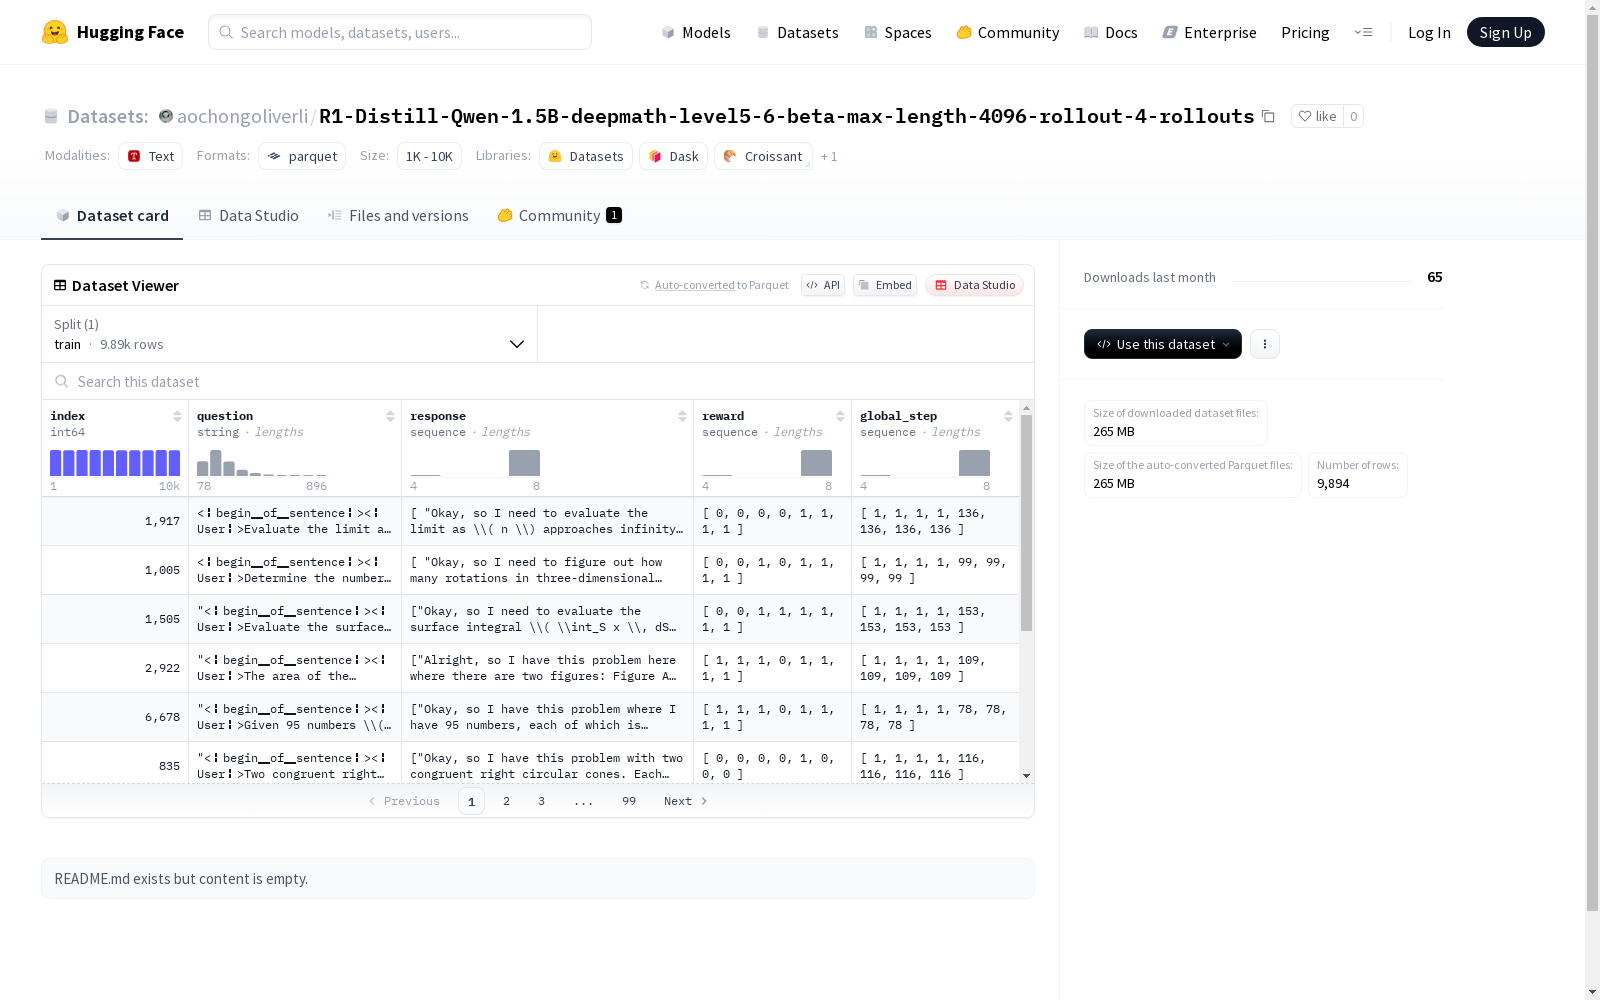Click the question lengths histogram

point(262,463)
